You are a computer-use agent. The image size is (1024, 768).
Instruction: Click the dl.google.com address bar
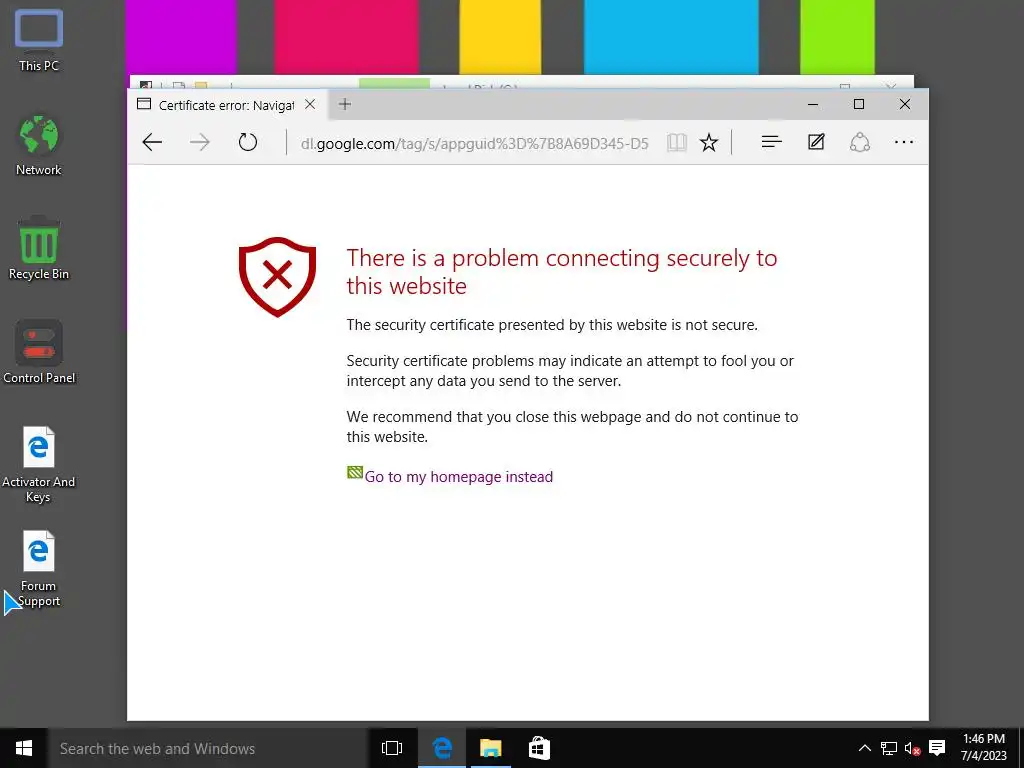point(475,143)
